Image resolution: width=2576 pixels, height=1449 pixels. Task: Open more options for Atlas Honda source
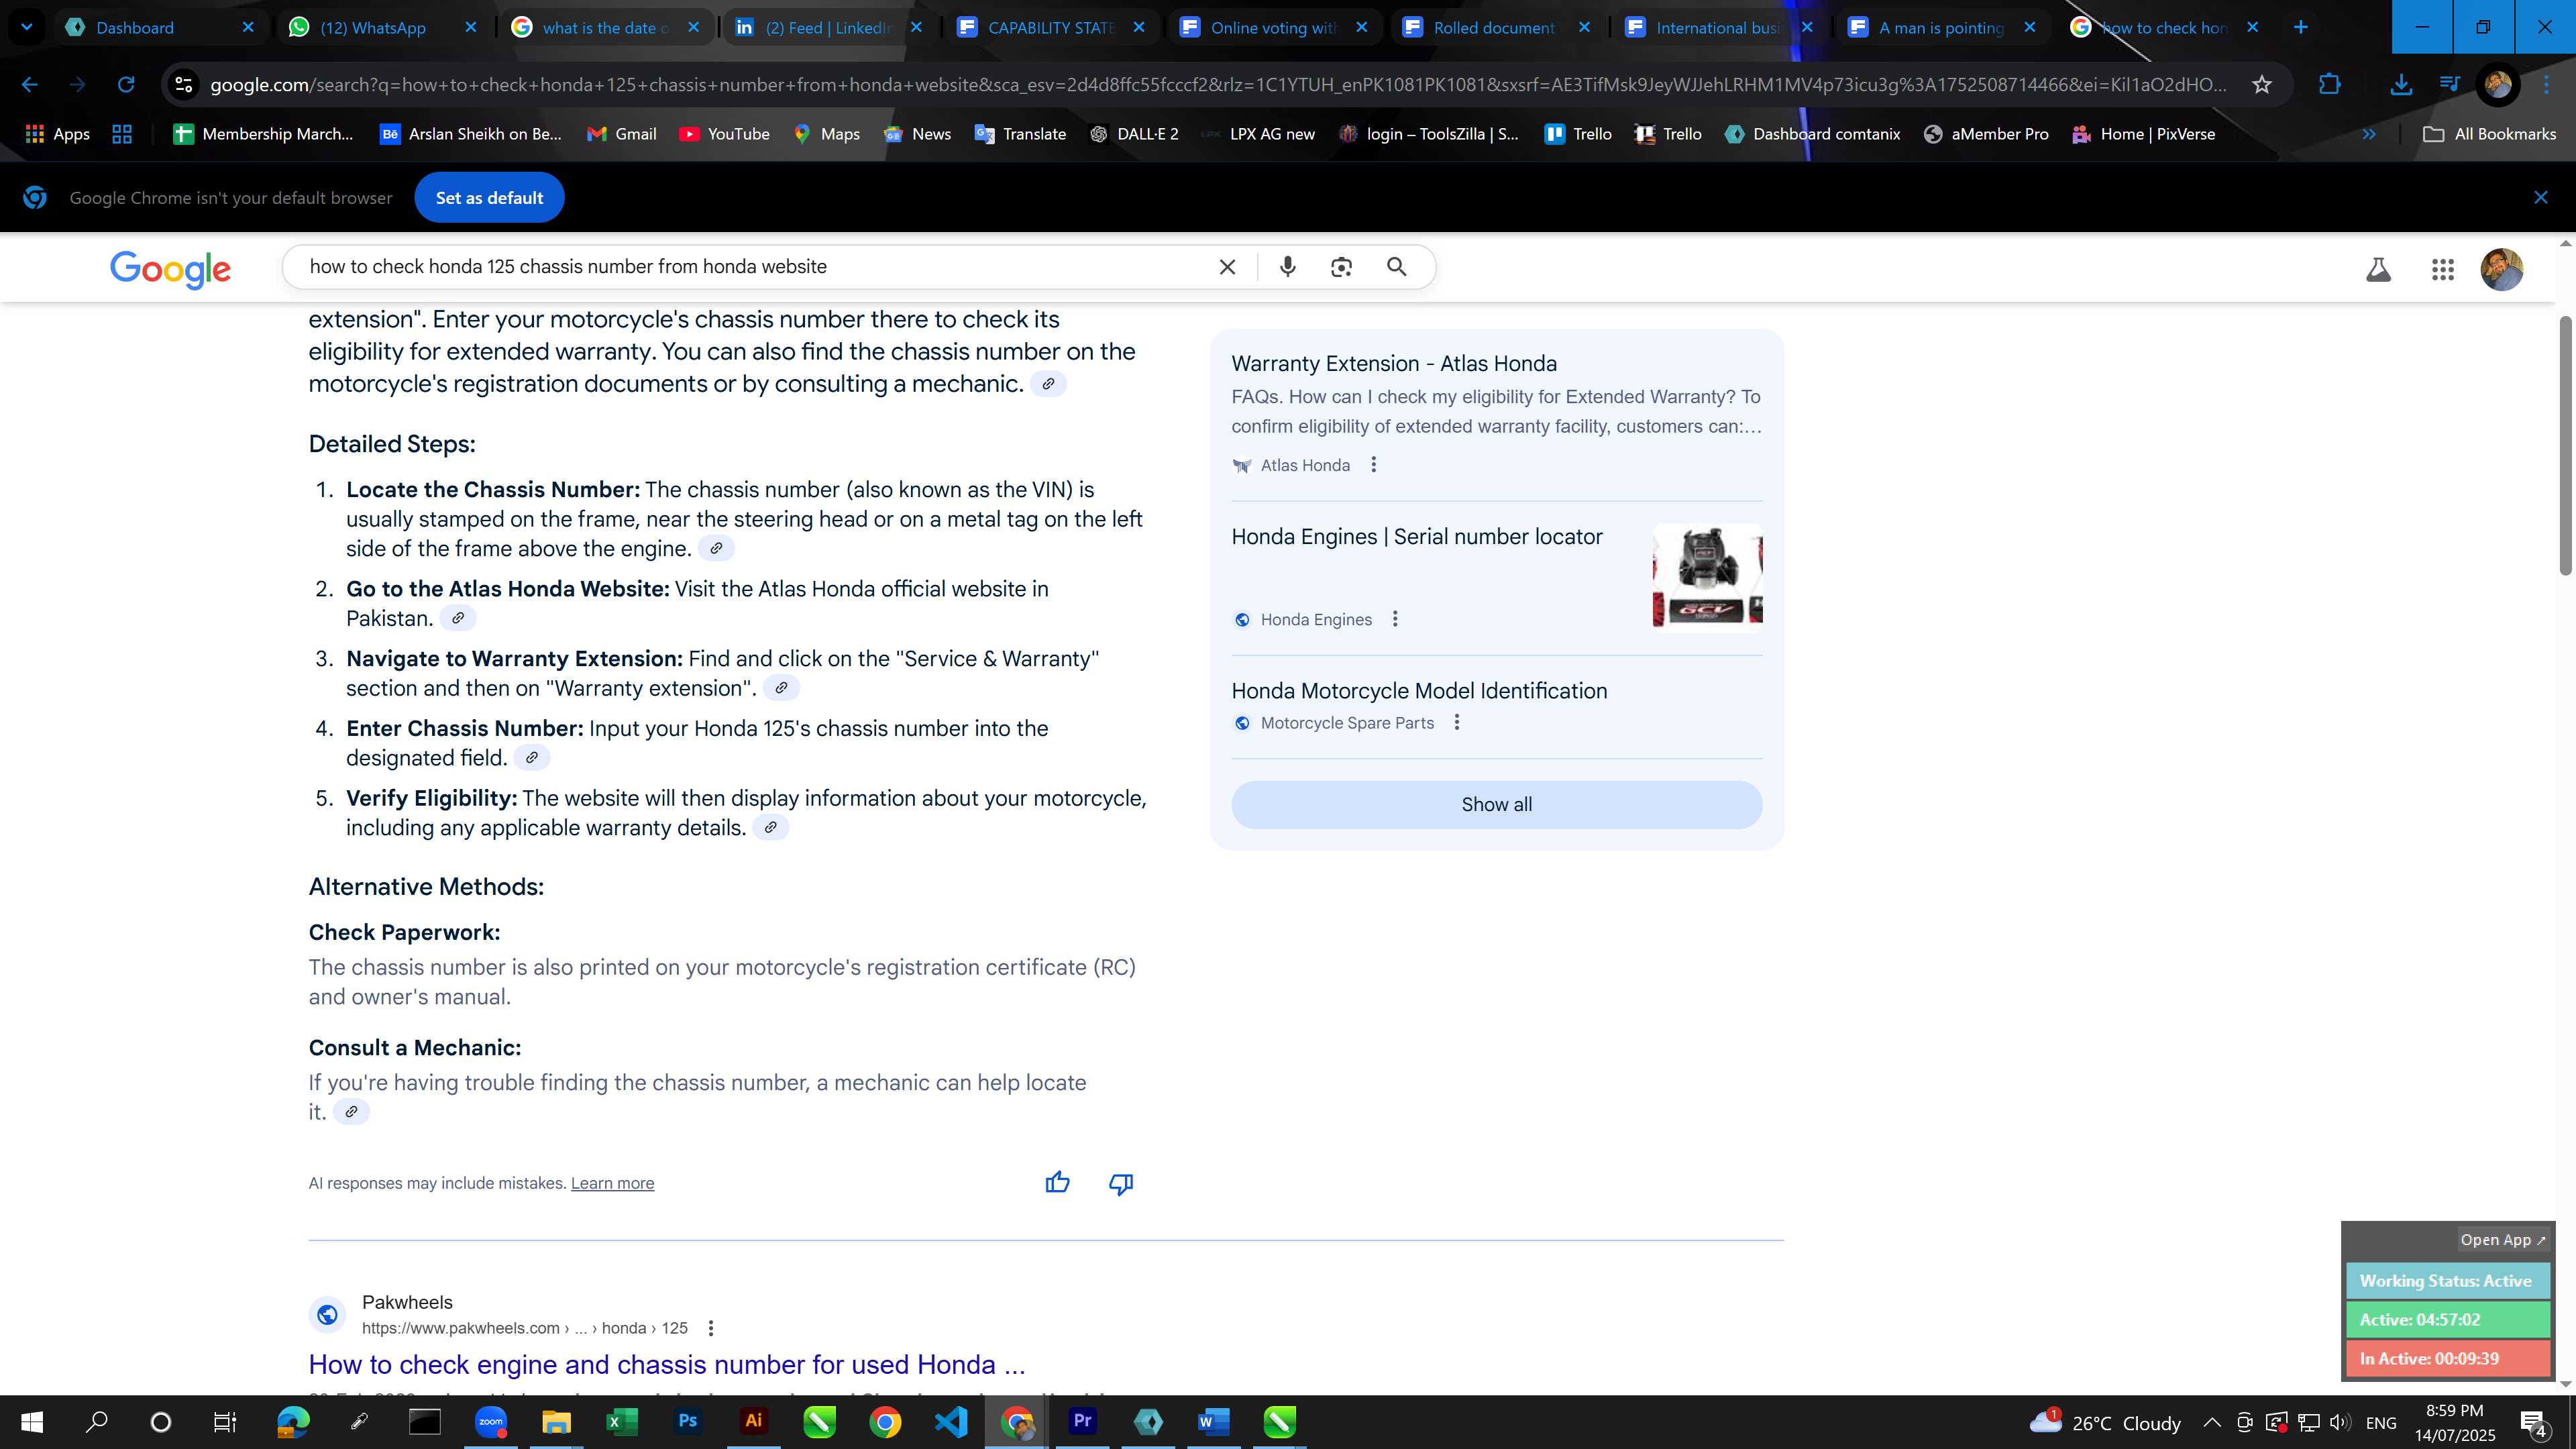tap(1373, 465)
